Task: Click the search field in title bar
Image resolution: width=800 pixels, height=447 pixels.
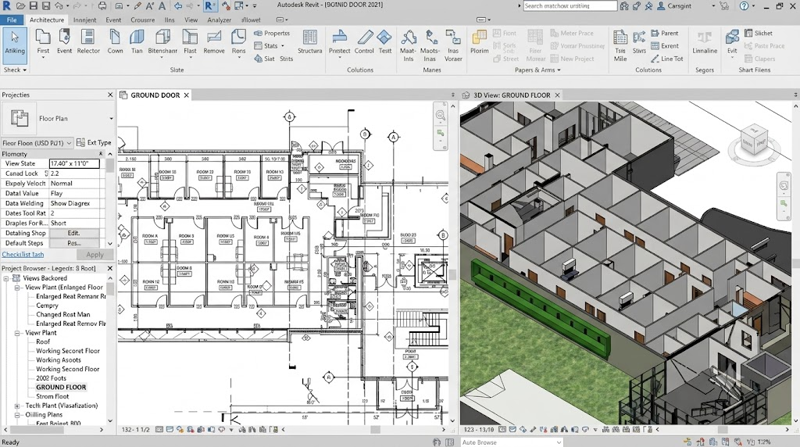Action: pyautogui.click(x=570, y=6)
